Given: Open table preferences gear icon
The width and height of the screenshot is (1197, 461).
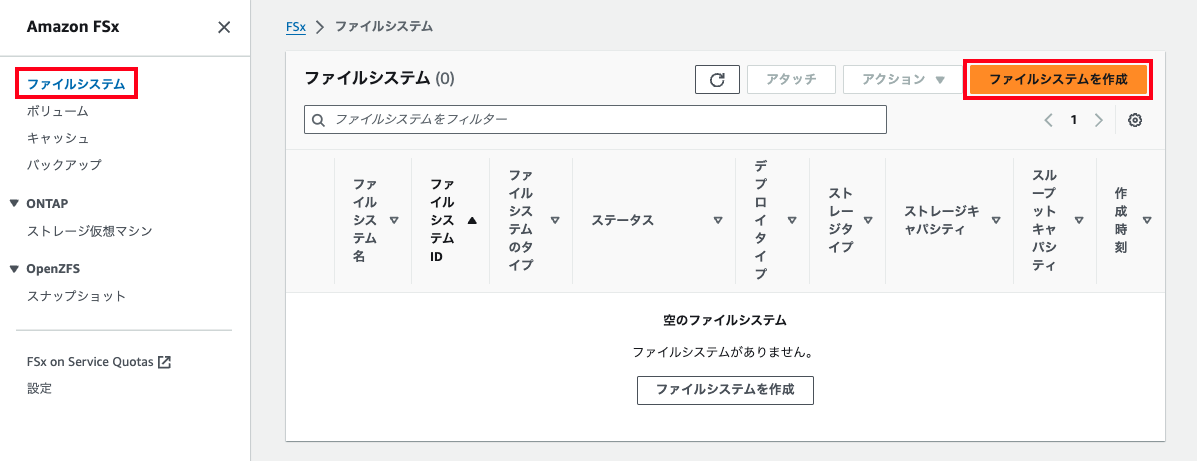Looking at the screenshot, I should pos(1134,120).
